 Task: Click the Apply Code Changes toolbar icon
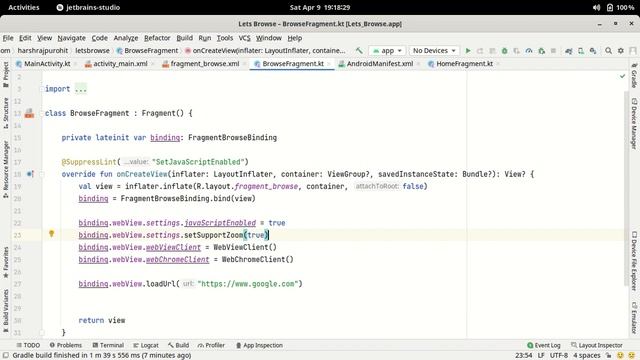493,51
